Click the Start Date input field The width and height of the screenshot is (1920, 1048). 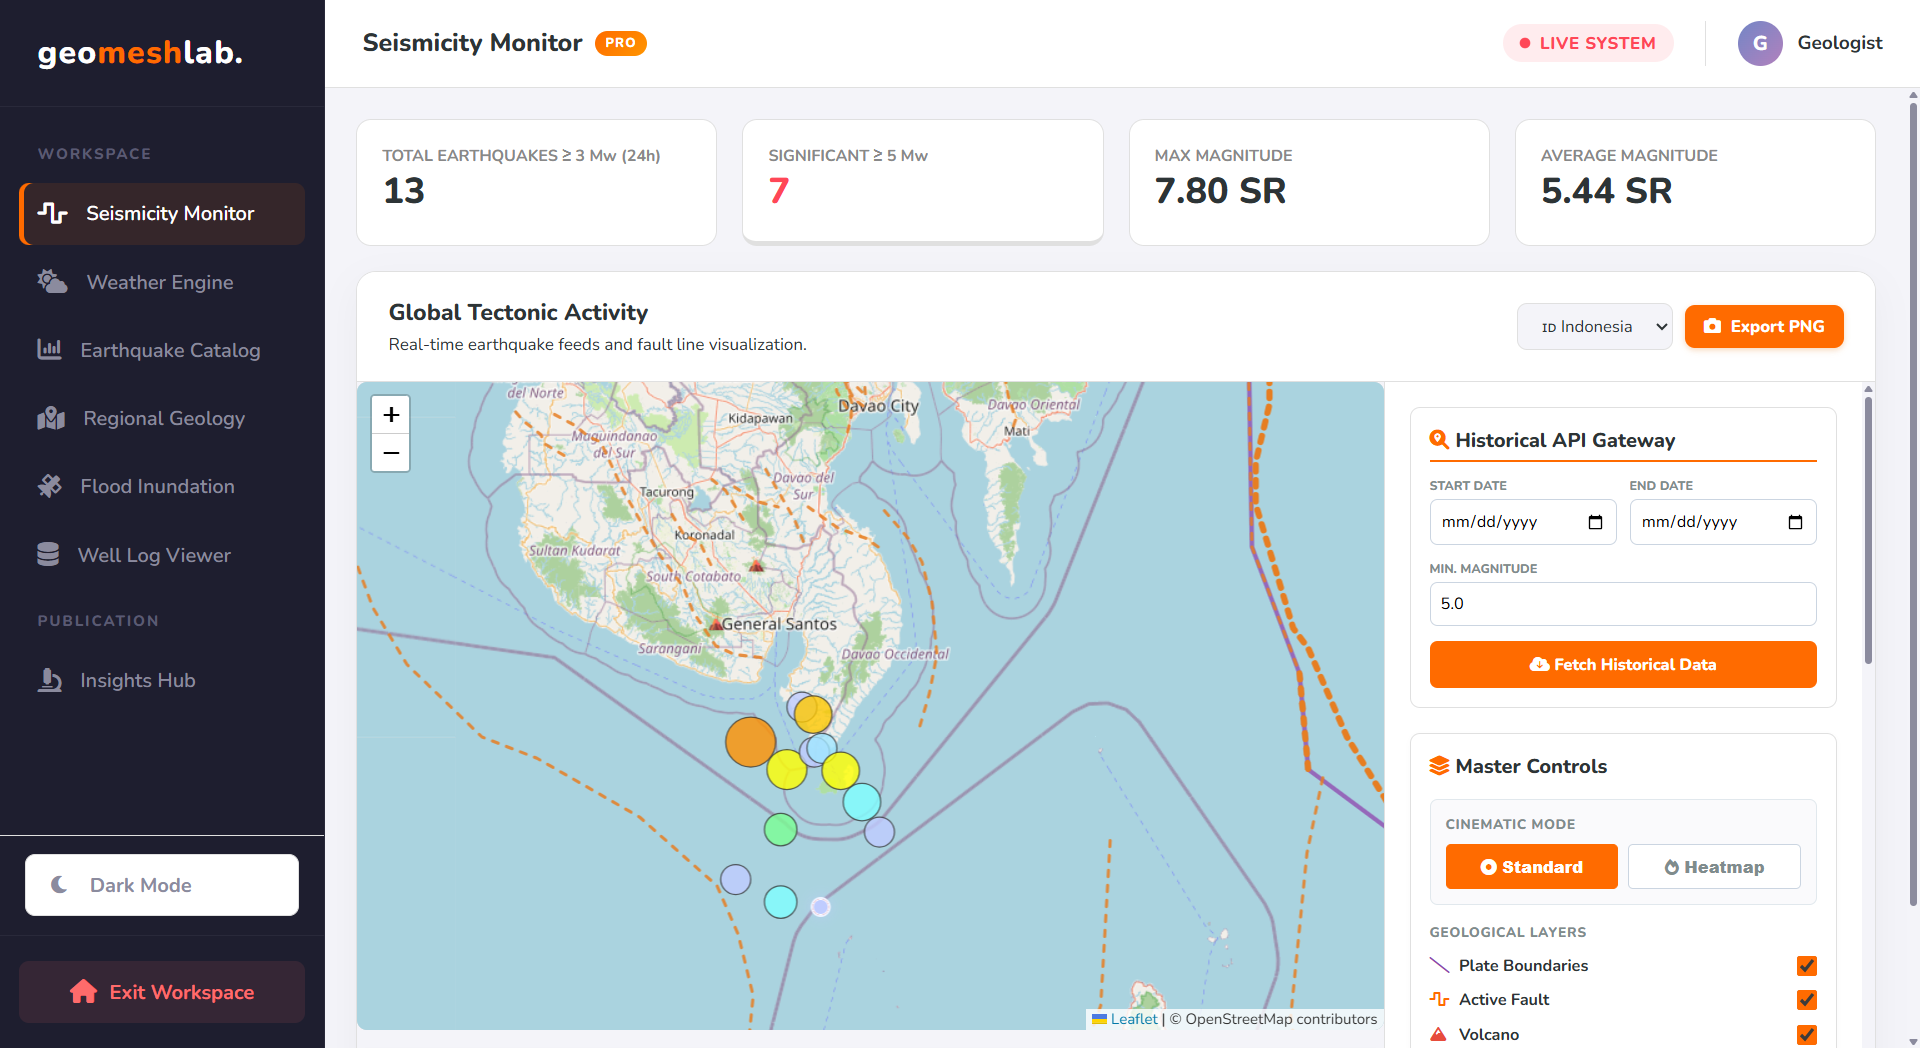[1523, 522]
